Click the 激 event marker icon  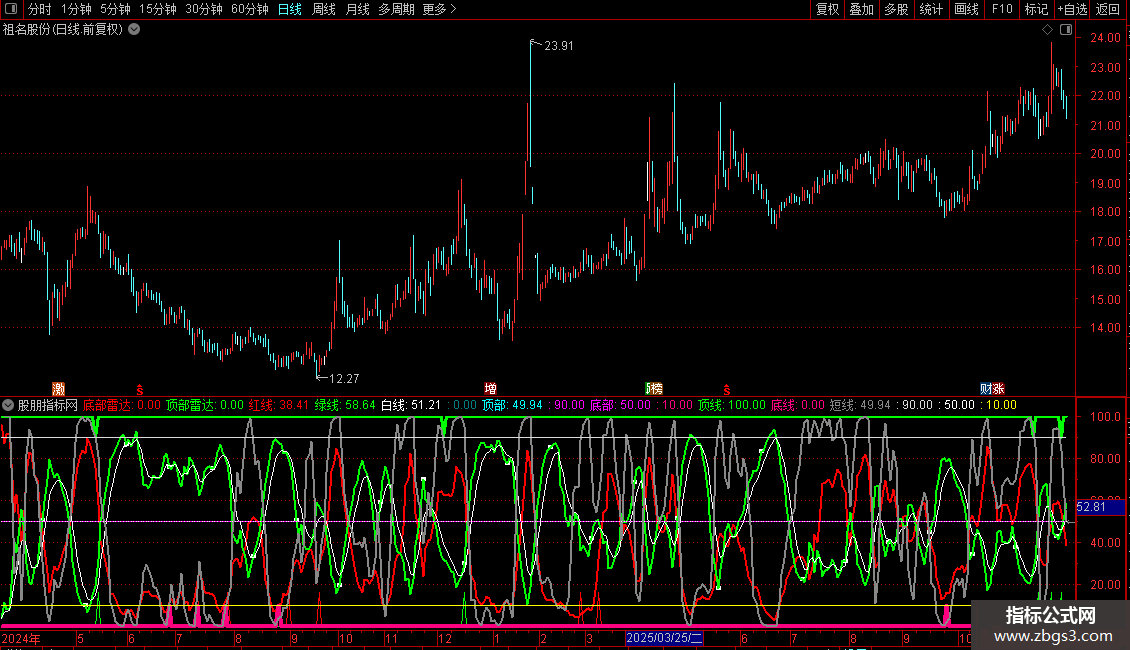pos(59,388)
